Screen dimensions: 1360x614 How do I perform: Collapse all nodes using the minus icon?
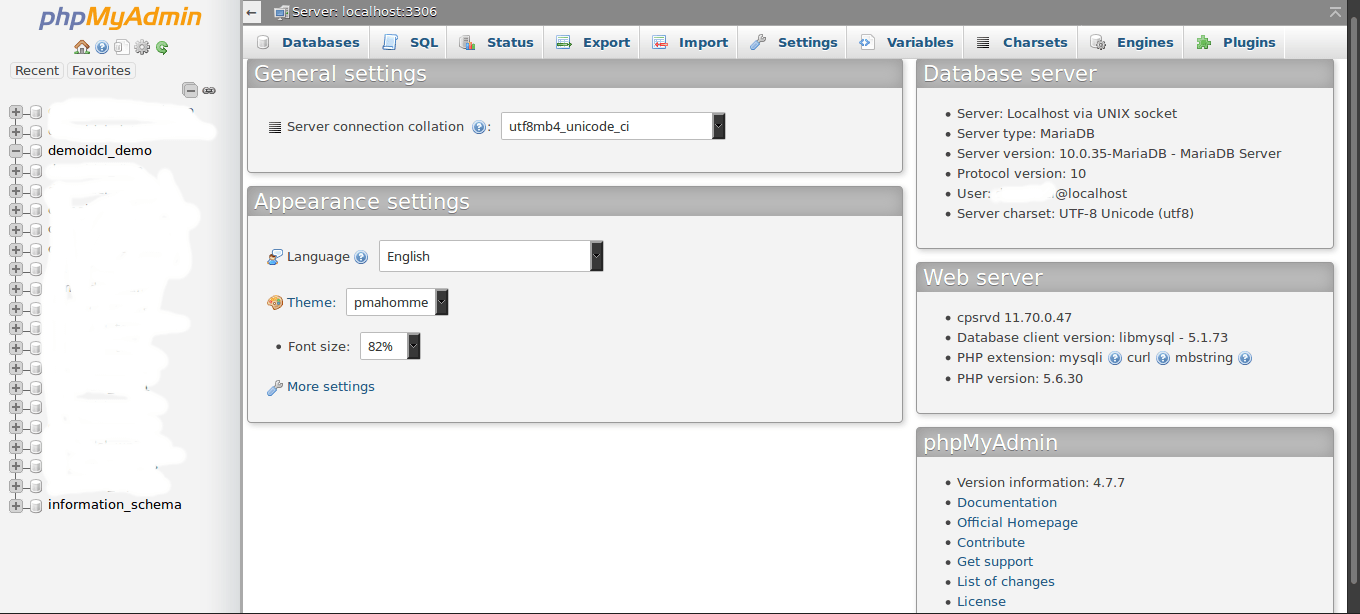pyautogui.click(x=190, y=89)
